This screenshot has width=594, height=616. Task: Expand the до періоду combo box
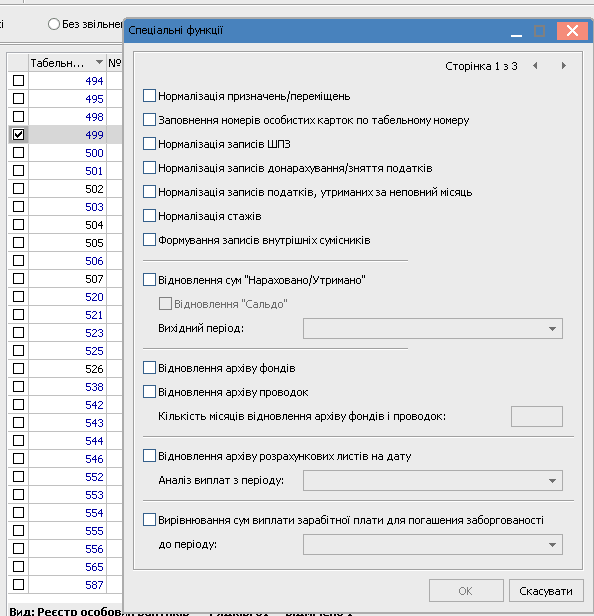tap(552, 544)
